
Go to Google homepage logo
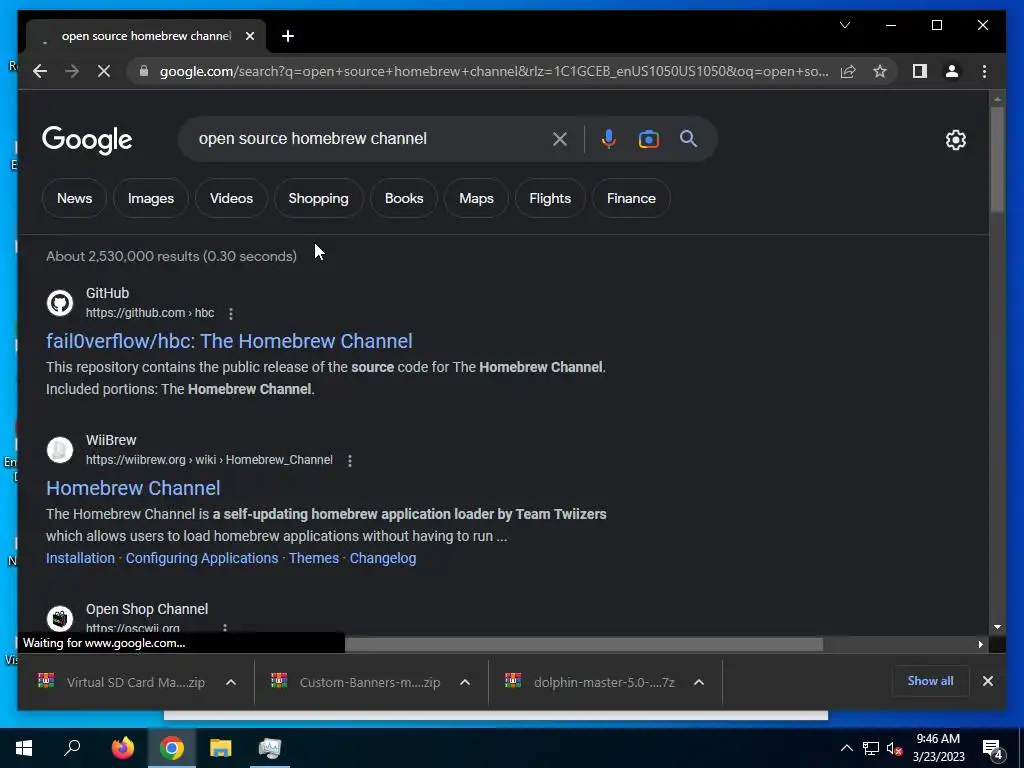[x=87, y=140]
